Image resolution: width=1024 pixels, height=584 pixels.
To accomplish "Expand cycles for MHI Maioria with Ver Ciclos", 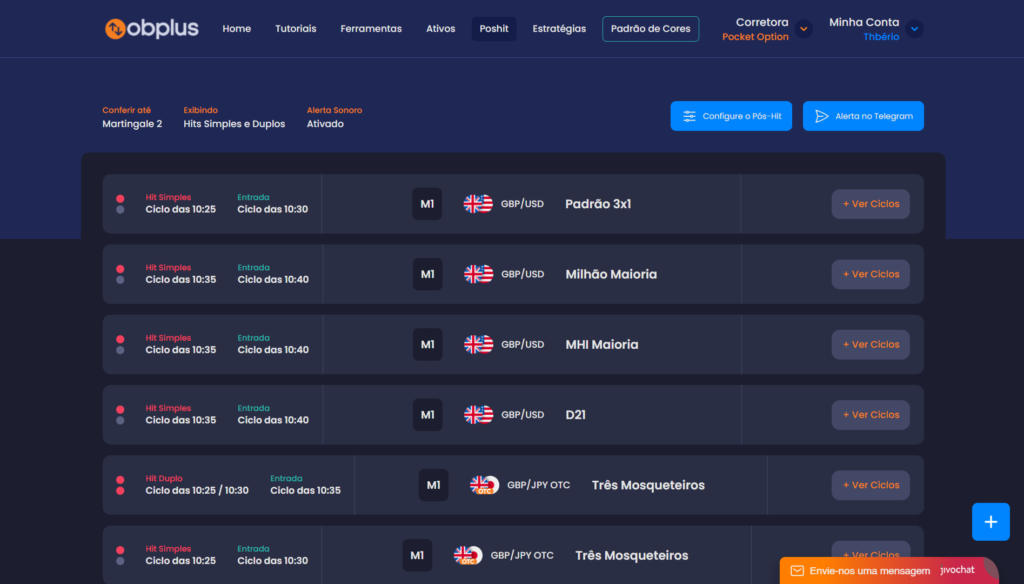I will point(870,344).
